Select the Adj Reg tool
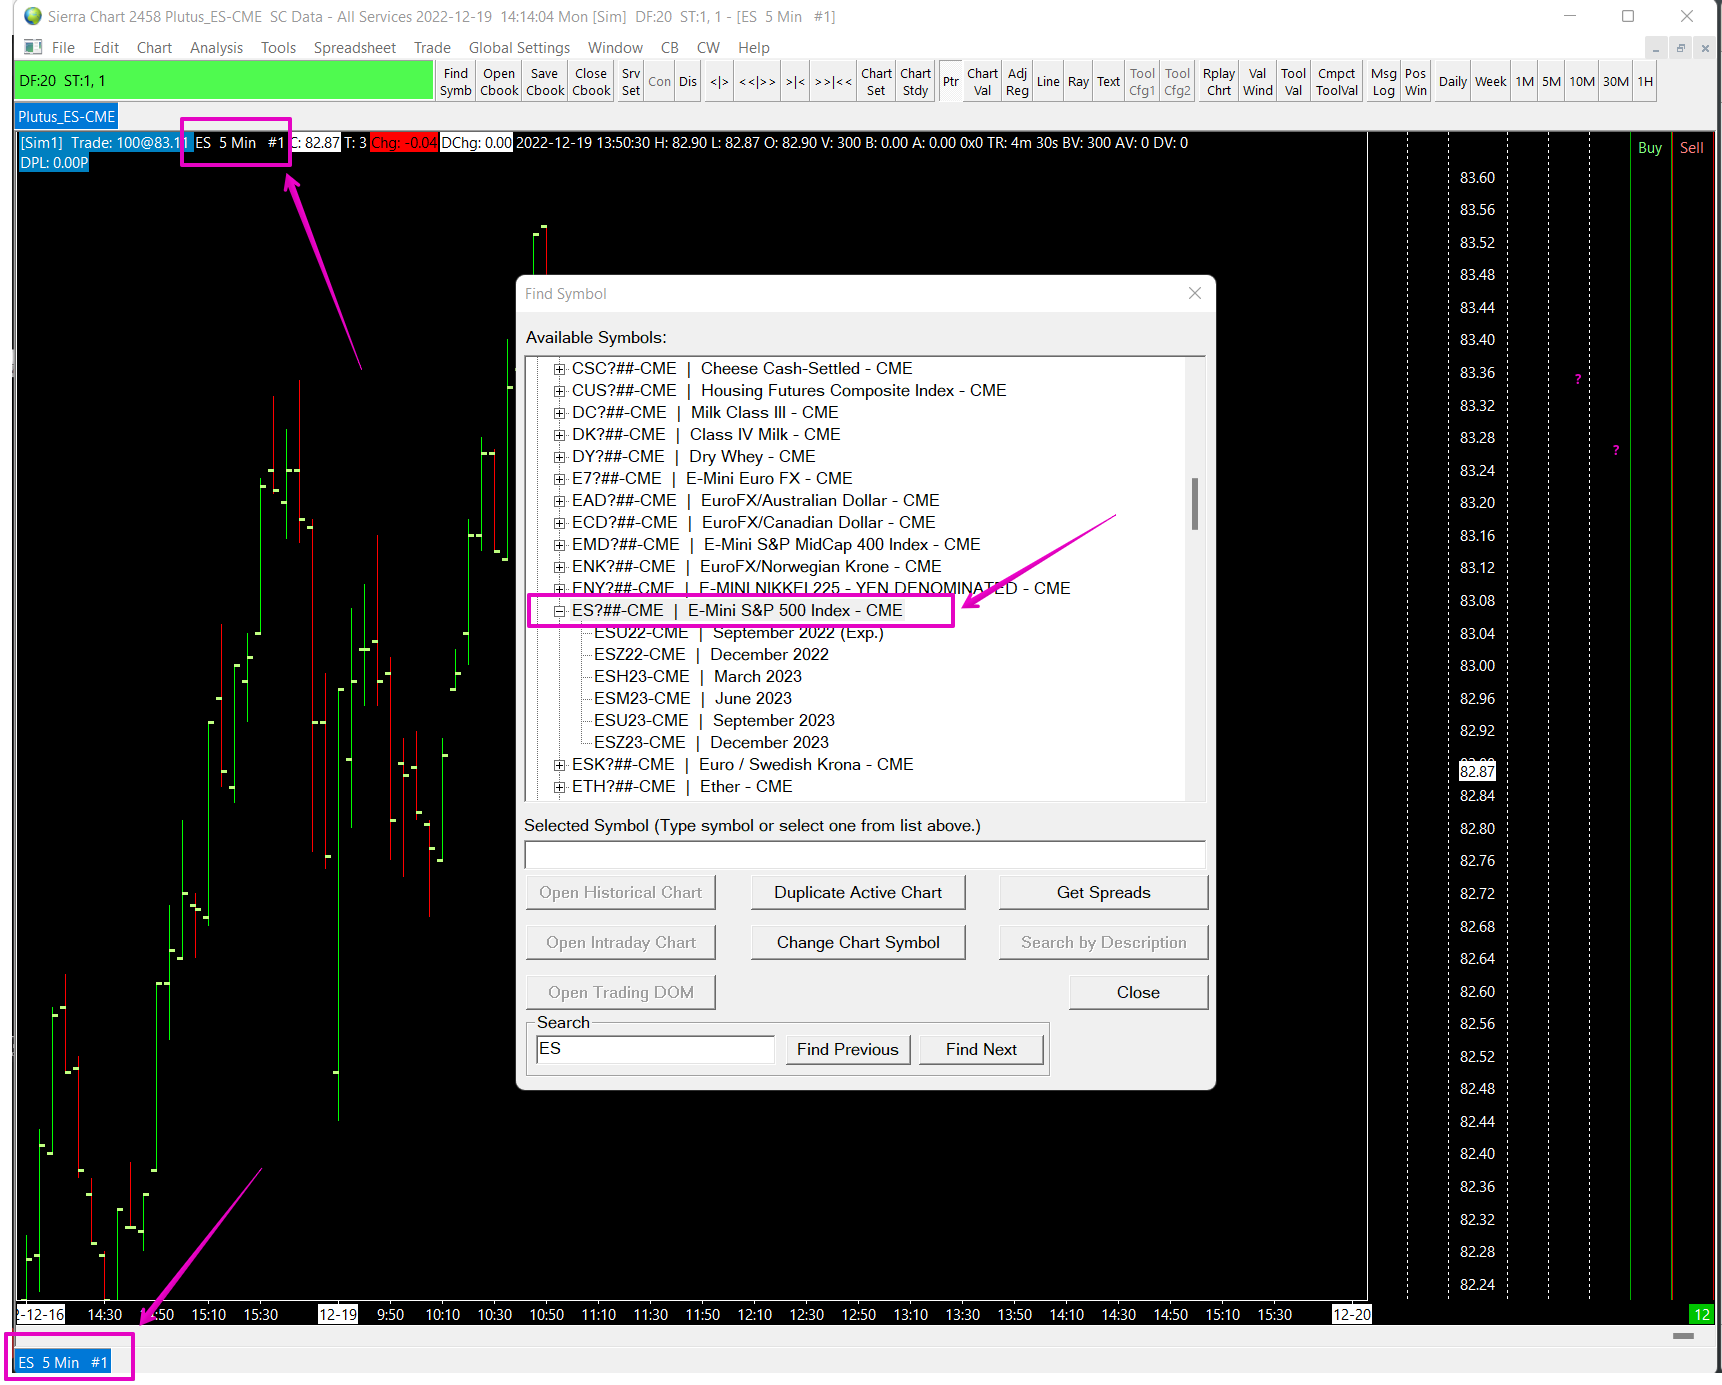The width and height of the screenshot is (1722, 1385). tap(1017, 82)
